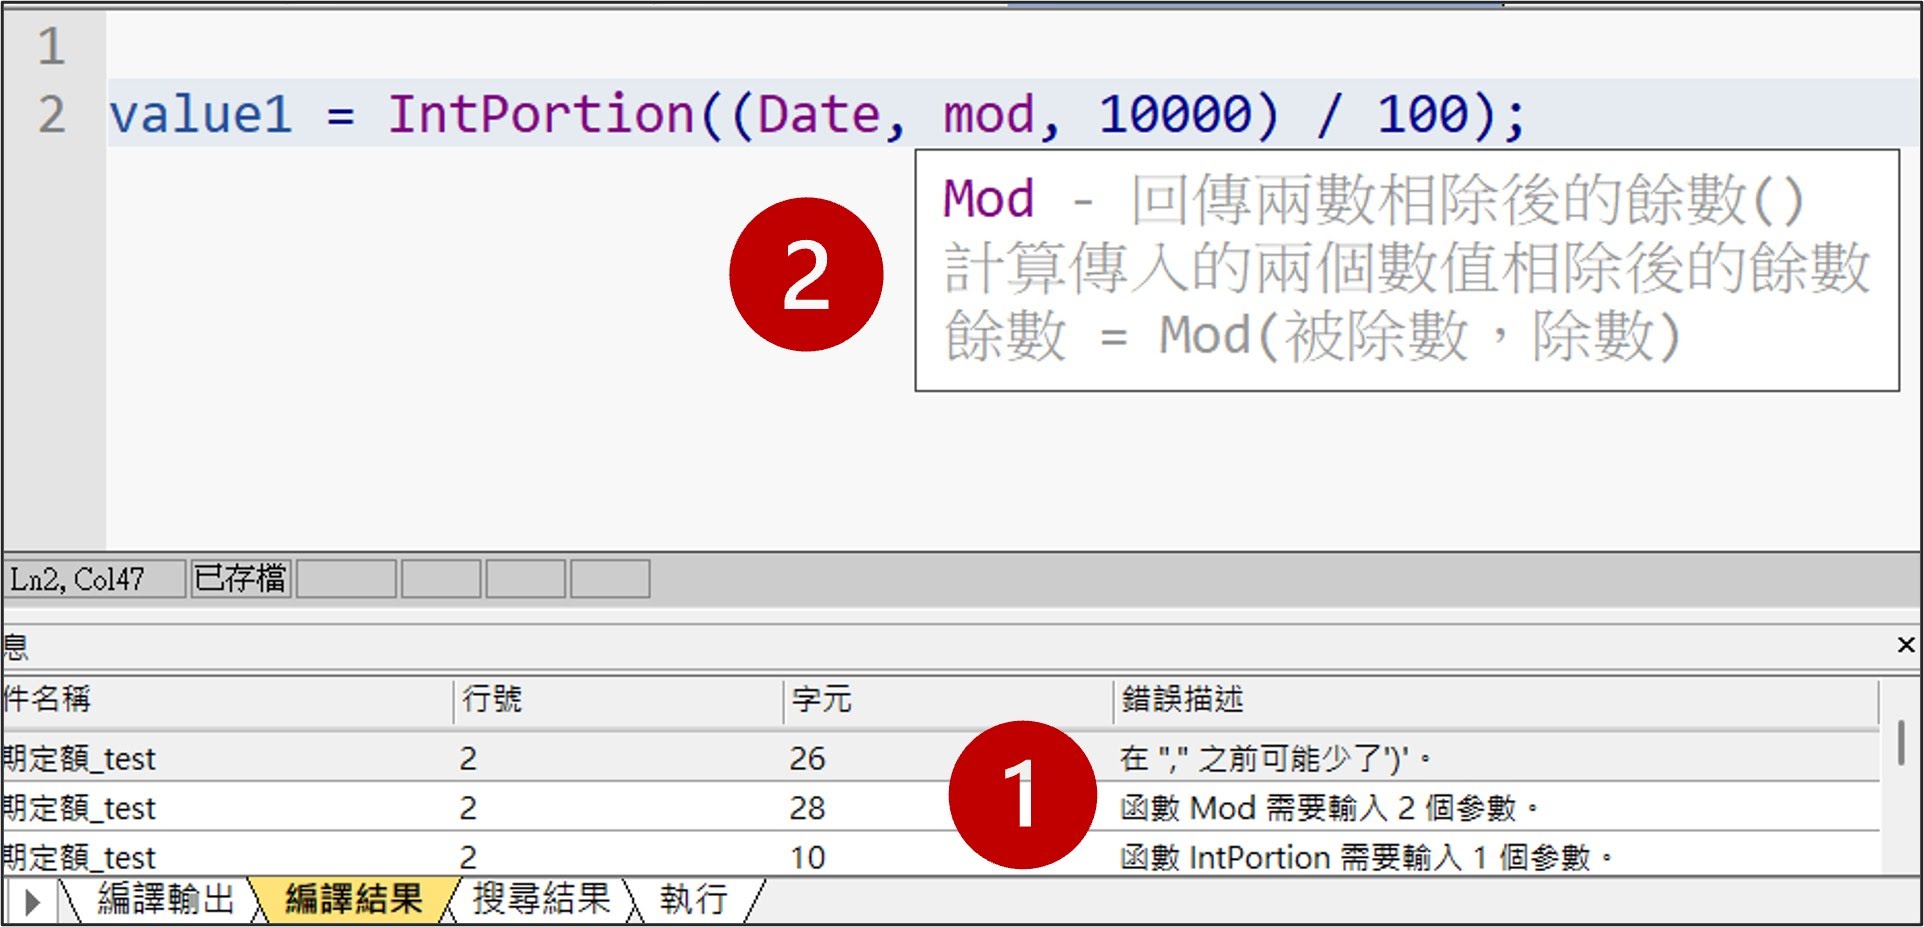Switch to the 編譯輸出 tab

(165, 899)
